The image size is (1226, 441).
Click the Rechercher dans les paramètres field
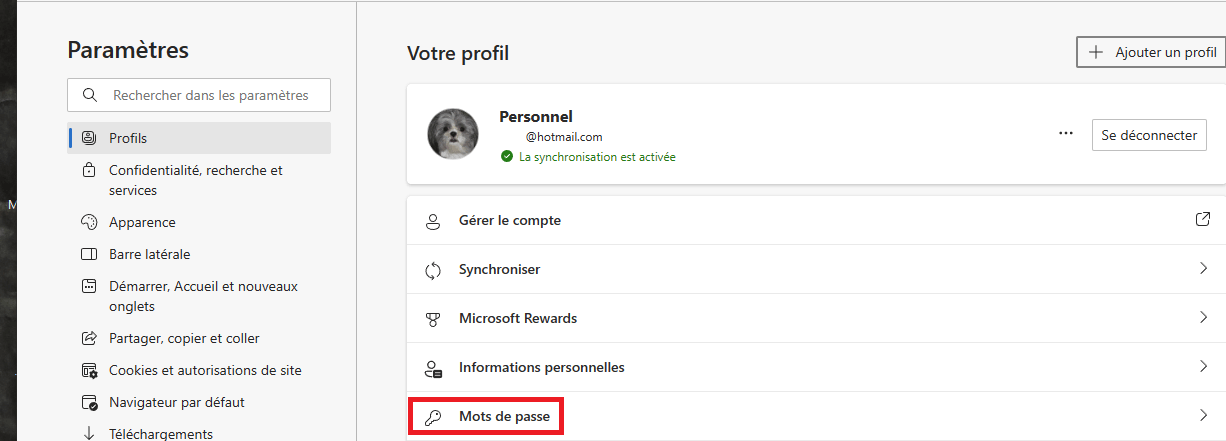tap(199, 95)
